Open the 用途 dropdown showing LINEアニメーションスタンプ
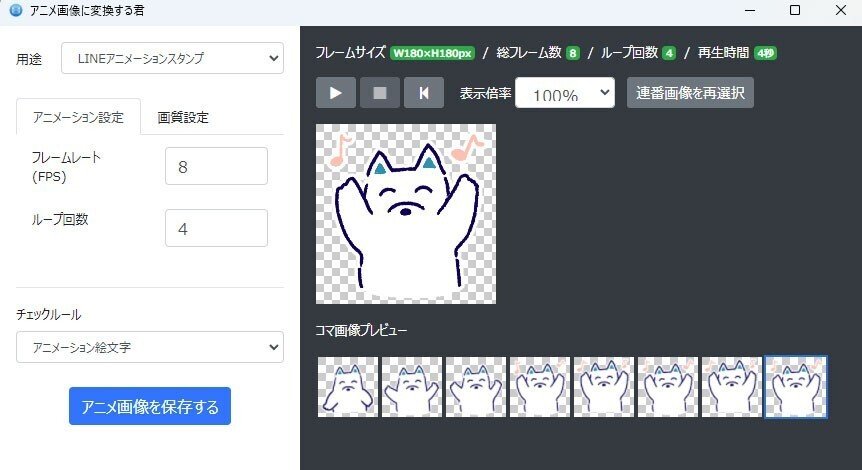862x470 pixels. tap(173, 58)
